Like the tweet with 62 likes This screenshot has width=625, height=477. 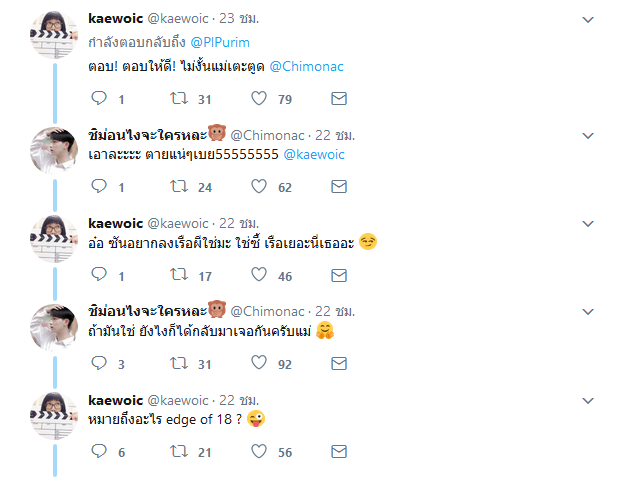tap(259, 186)
